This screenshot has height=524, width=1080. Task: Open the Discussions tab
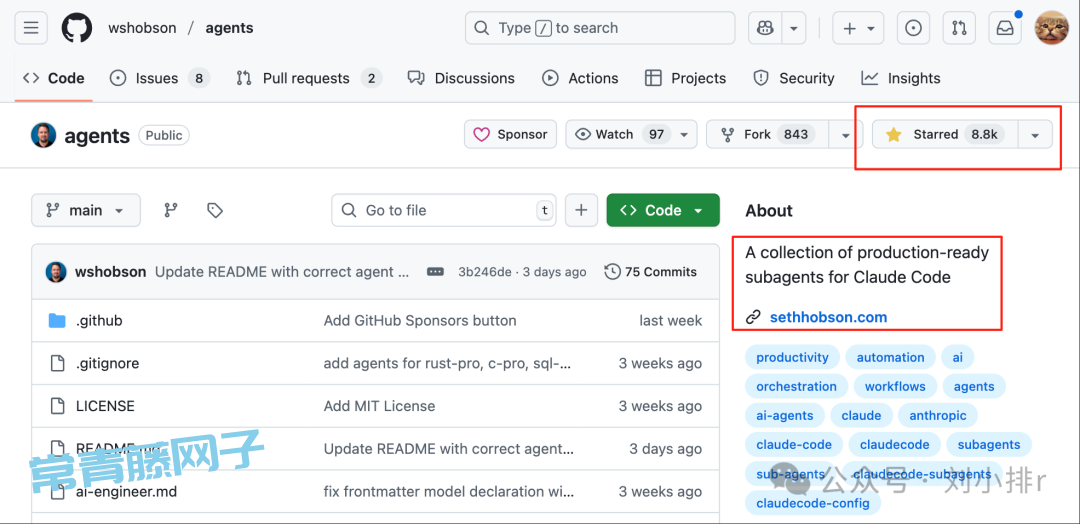tap(461, 78)
